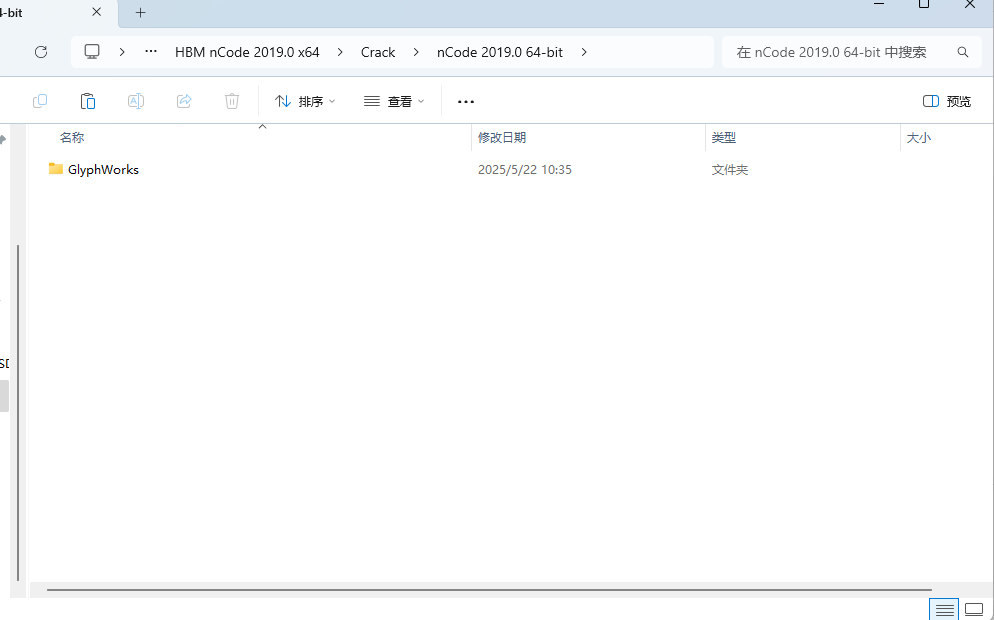This screenshot has height=620, width=994.
Task: Open the Share icon on the toolbar
Action: tap(184, 100)
